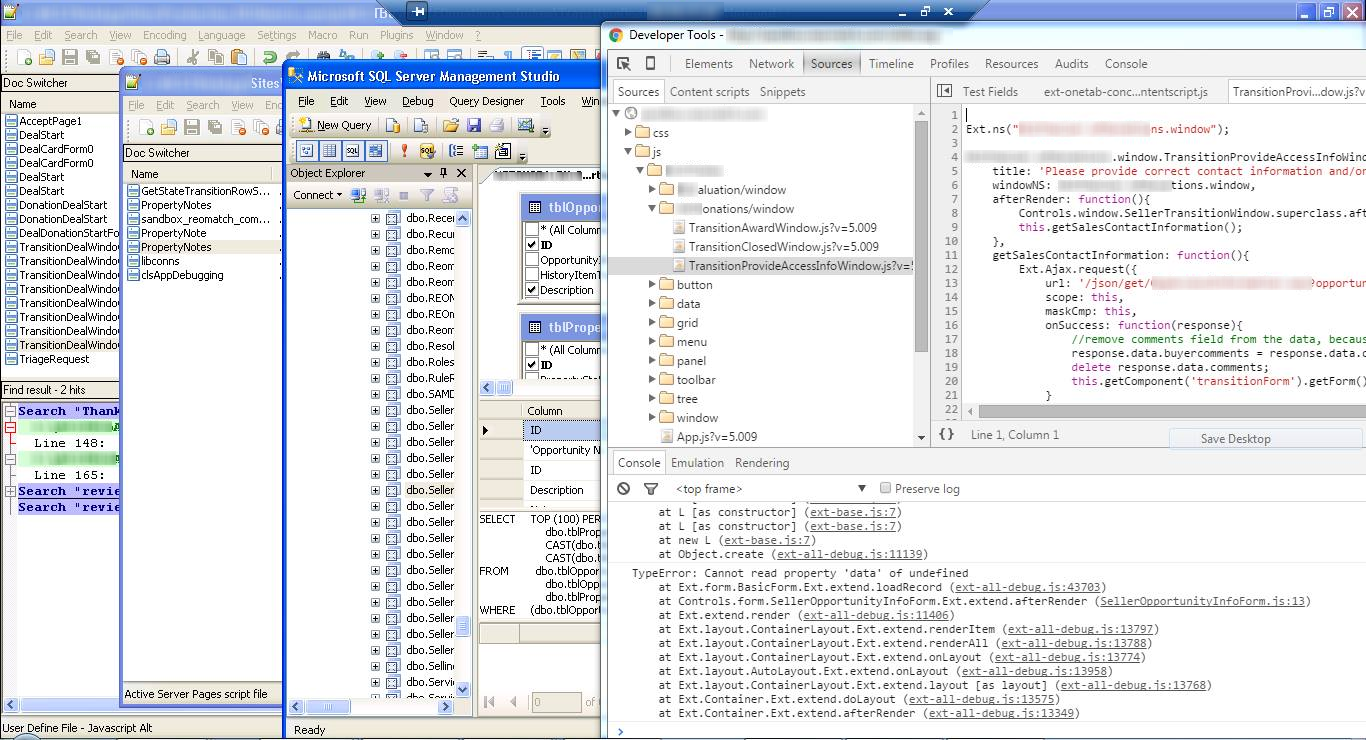Expand the grid folder in Sources
Screen dimensions: 1366x740
[x=652, y=322]
